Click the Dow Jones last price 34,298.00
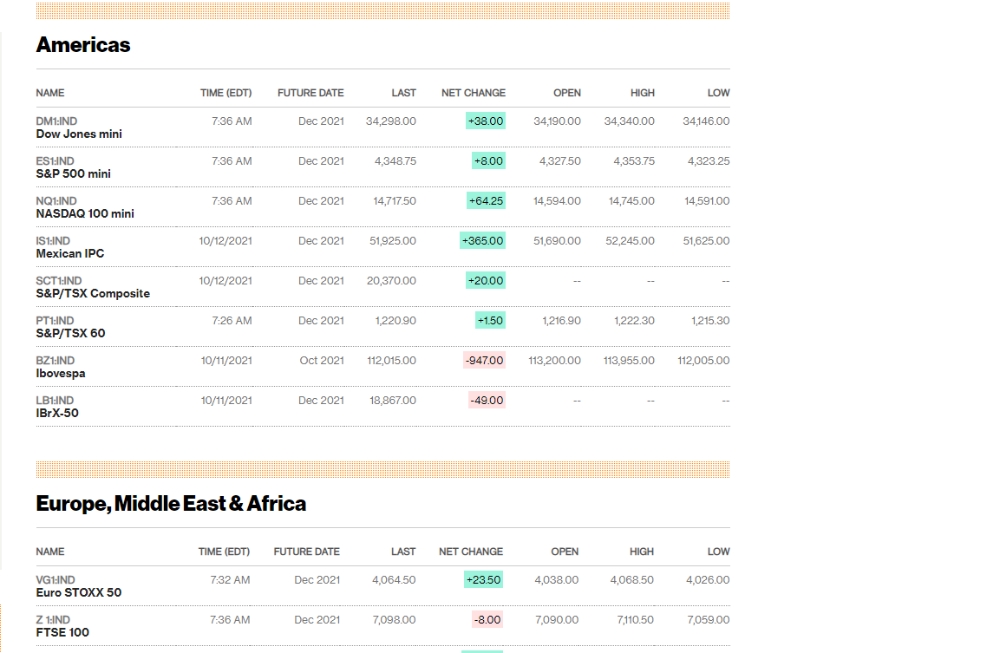 click(391, 121)
